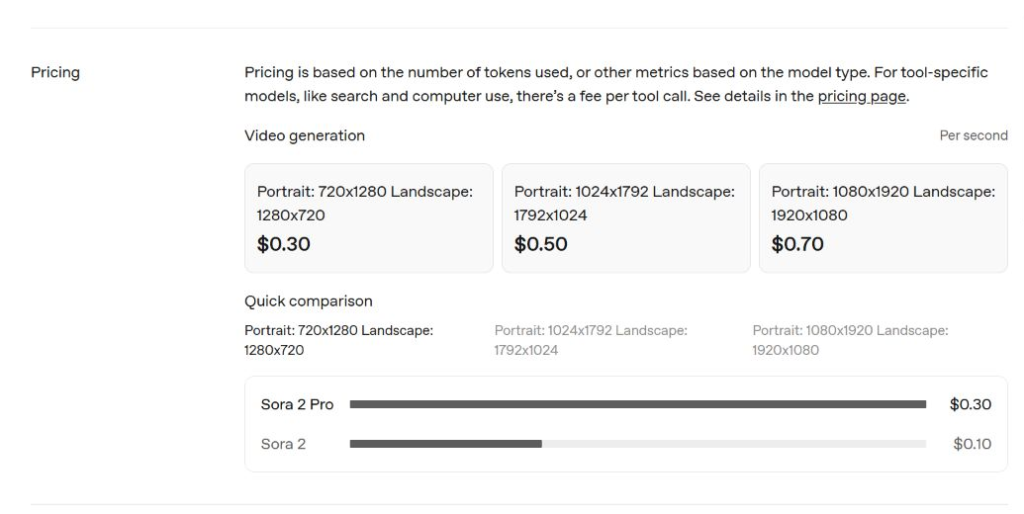The width and height of the screenshot is (1024, 514).
Task: Click the Sora 2 Pro label
Action: [297, 404]
